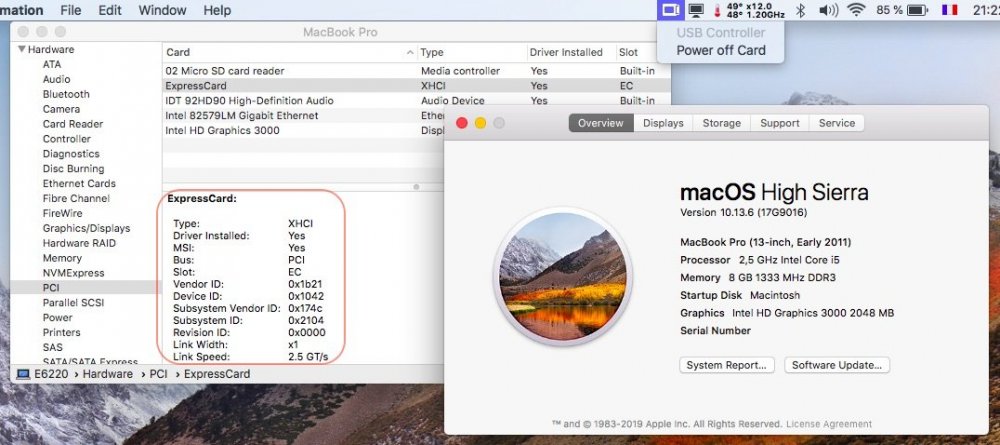Click Hardware in the bottom path bar
1000x445 pixels.
click(x=108, y=374)
